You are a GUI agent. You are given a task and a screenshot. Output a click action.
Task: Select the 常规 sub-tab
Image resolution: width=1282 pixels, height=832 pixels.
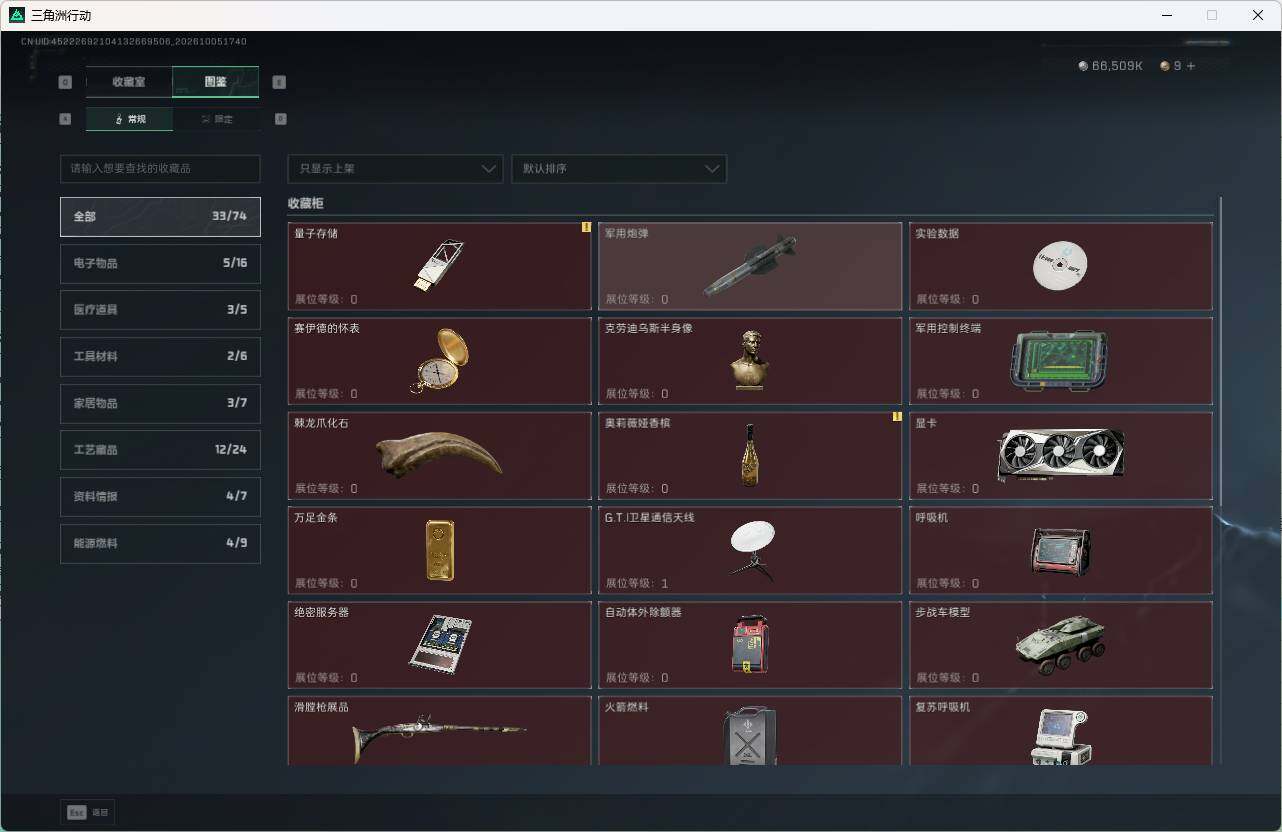click(129, 119)
